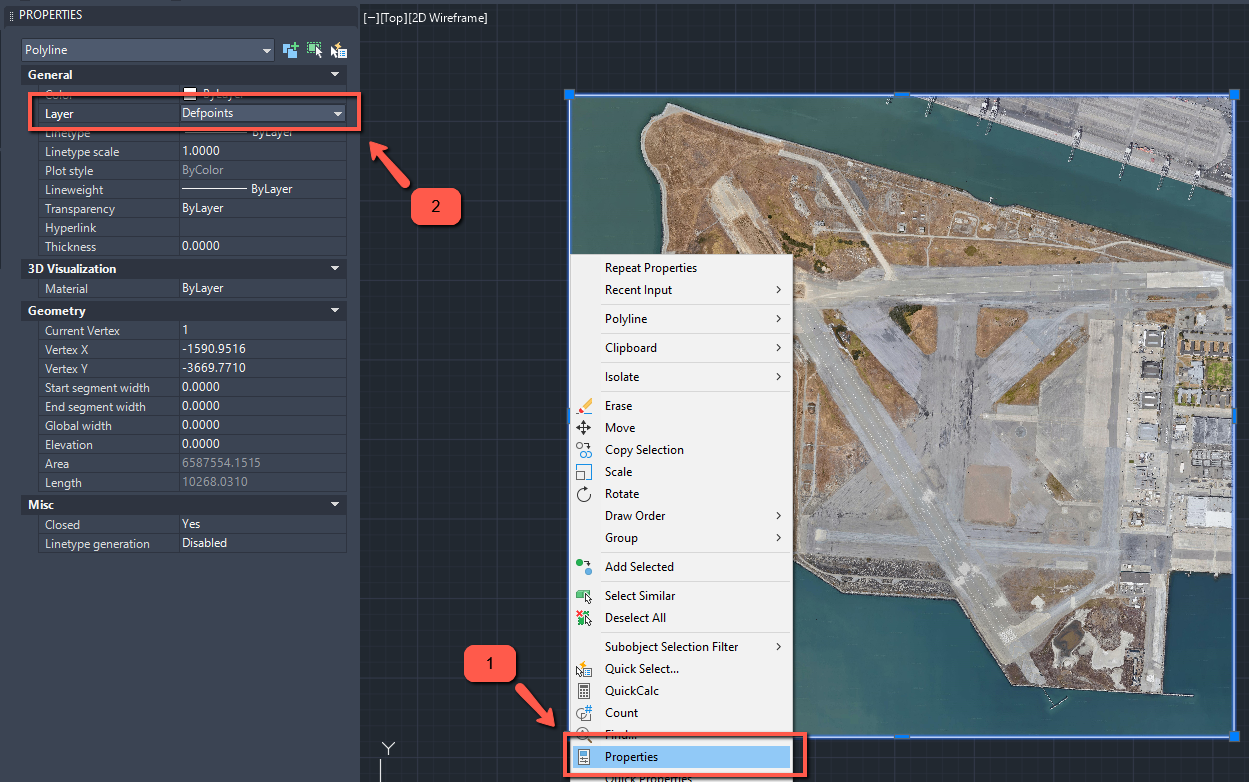1249x782 pixels.
Task: Collapse the Misc section
Action: click(x=335, y=505)
